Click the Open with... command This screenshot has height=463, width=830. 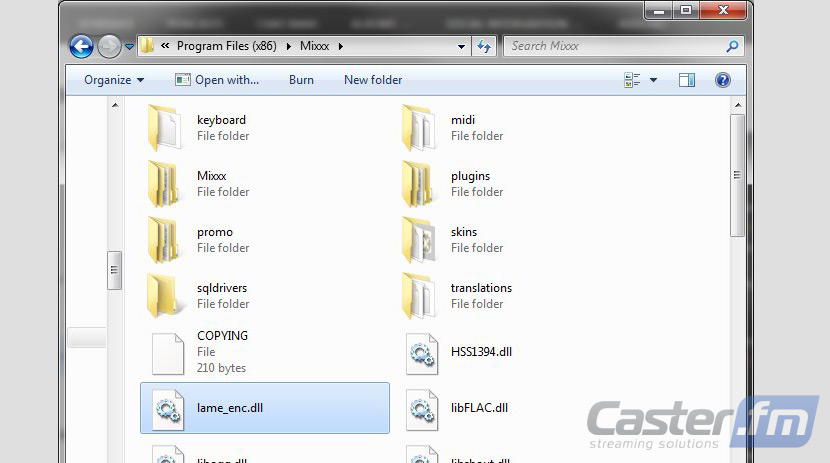[x=217, y=80]
